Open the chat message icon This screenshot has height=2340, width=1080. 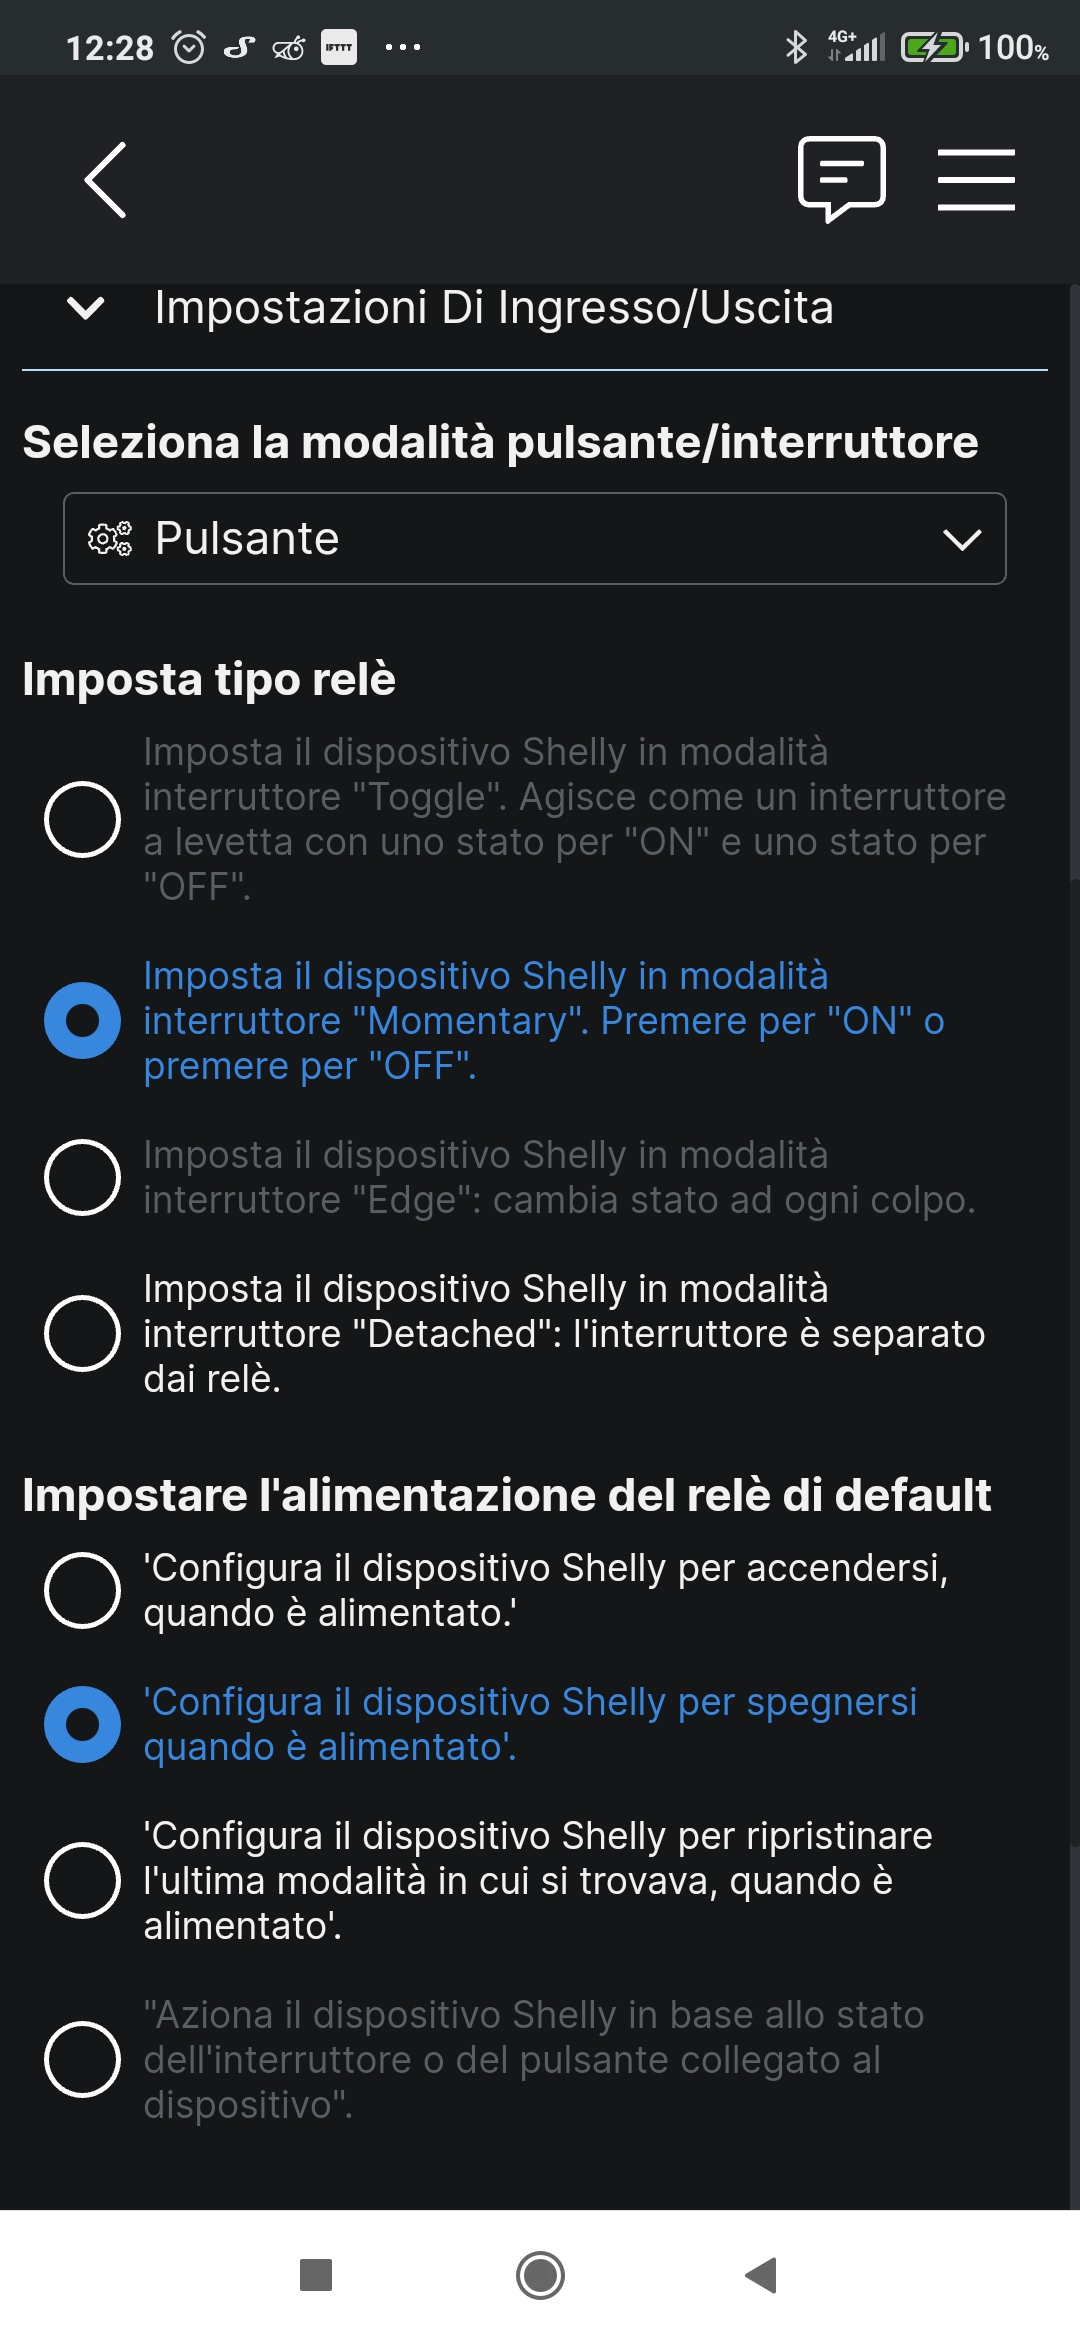841,178
